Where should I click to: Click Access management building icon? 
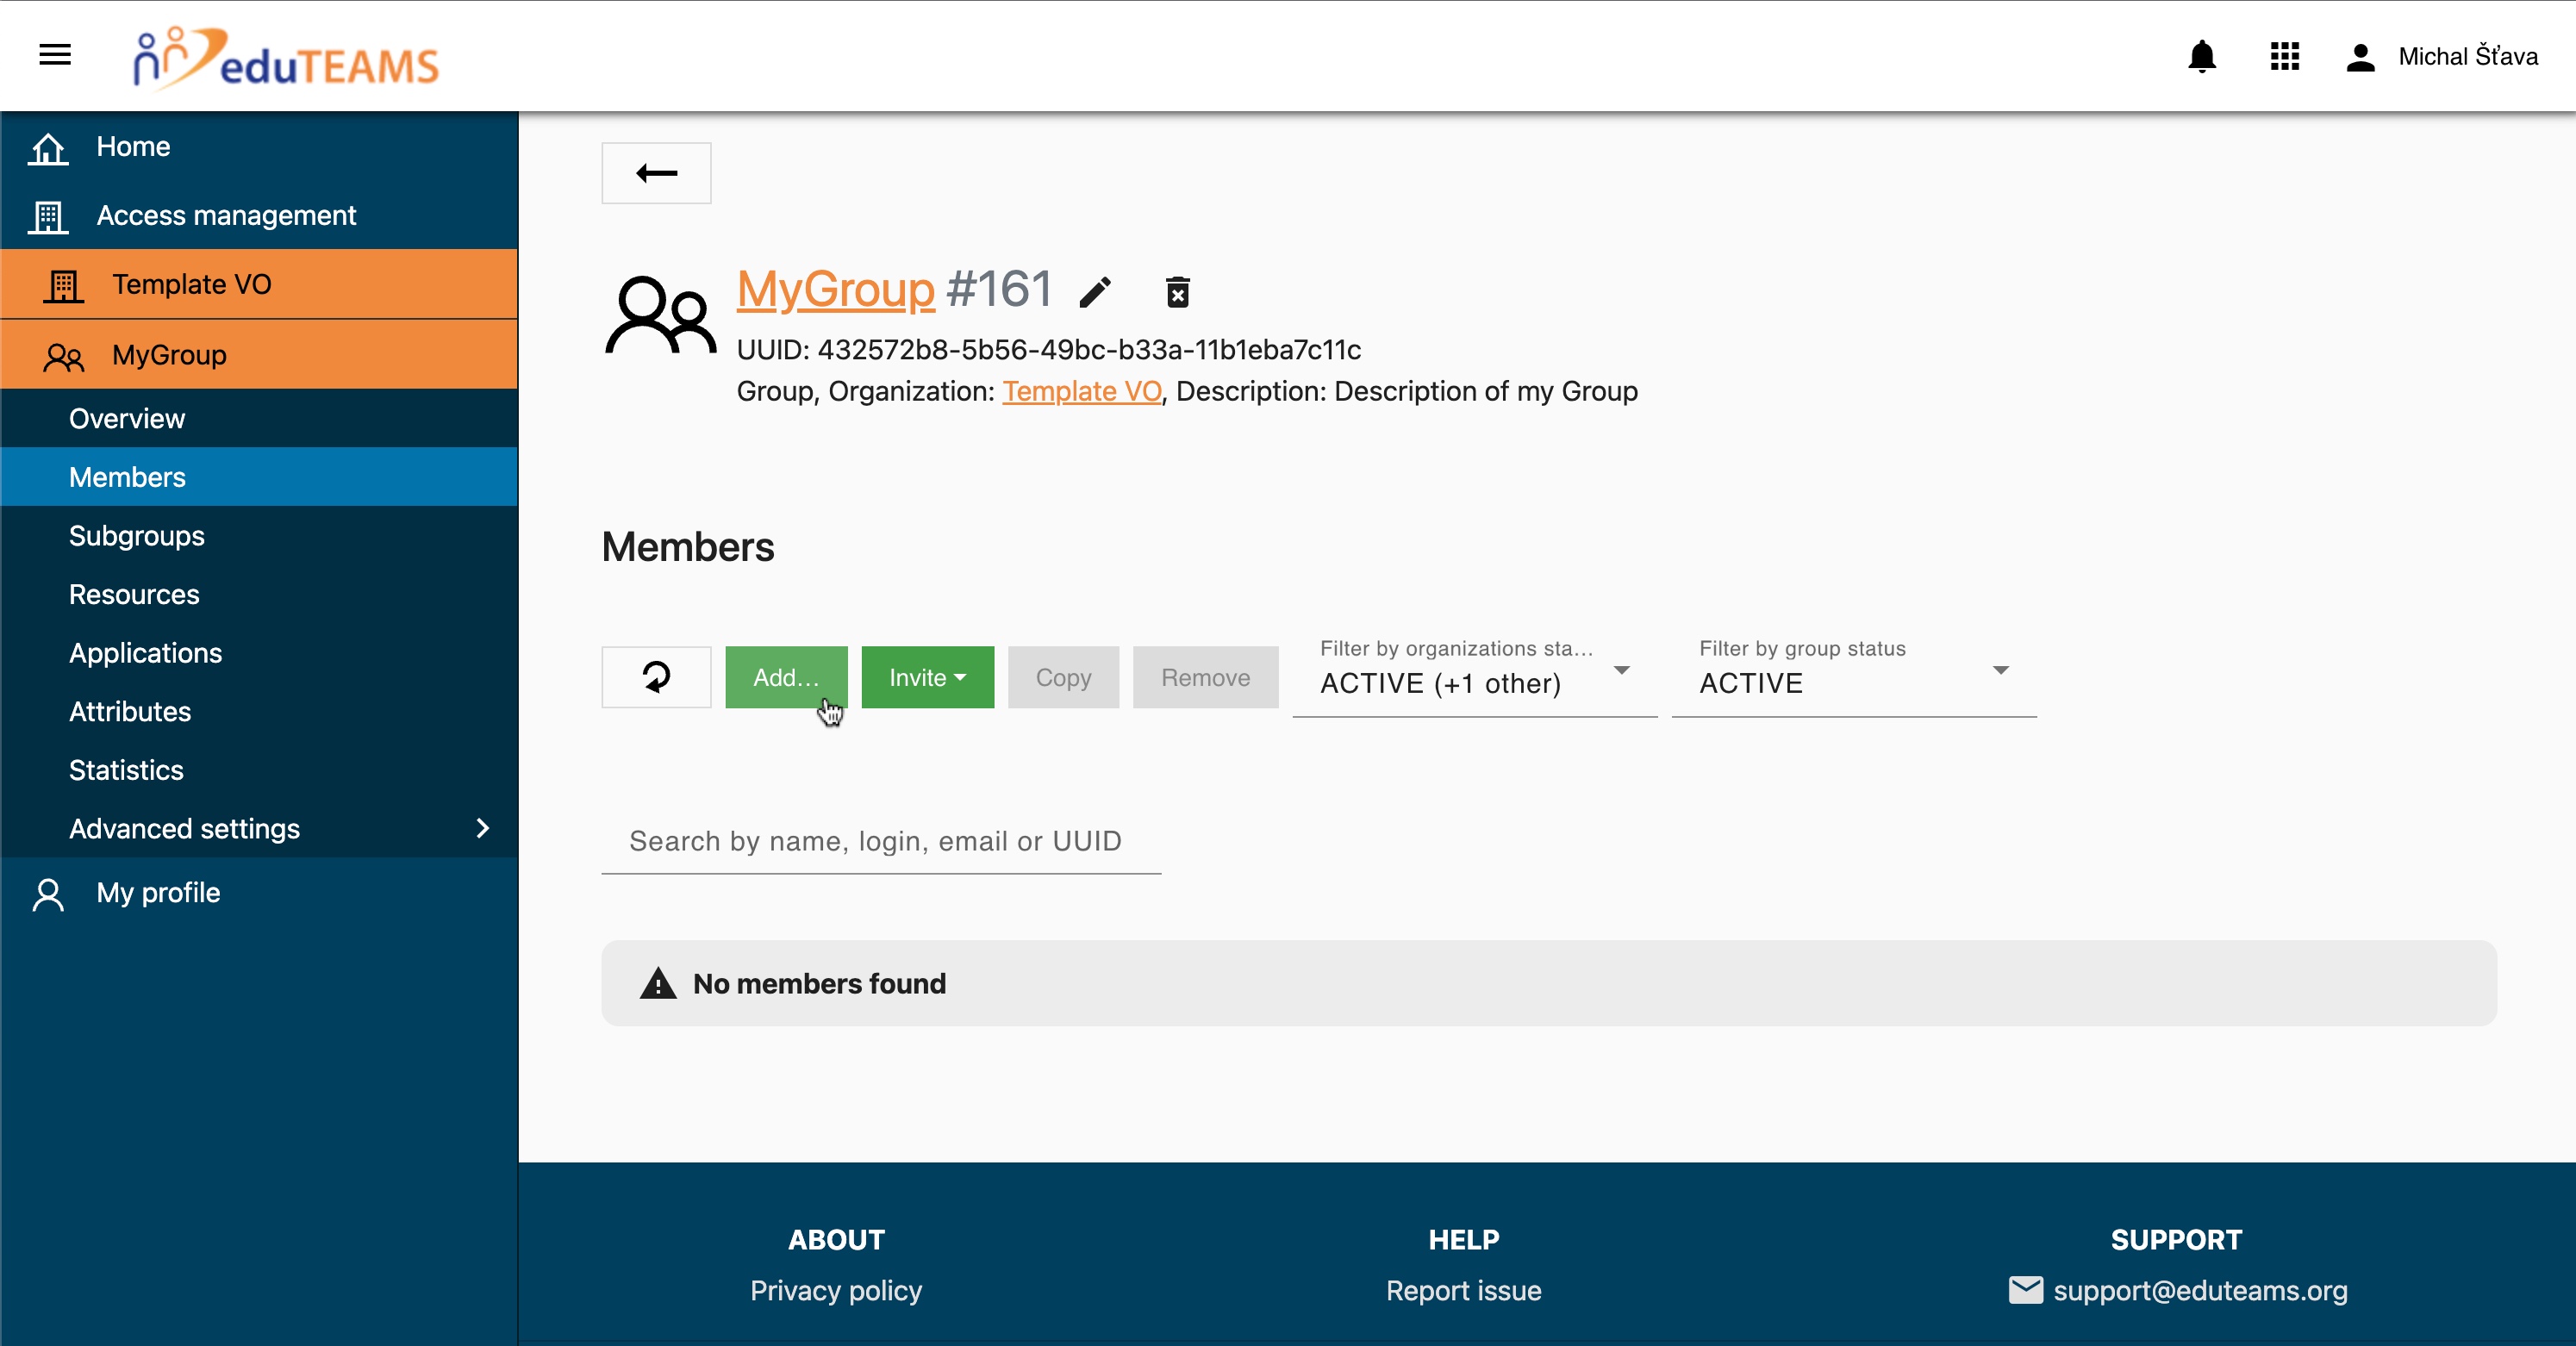pyautogui.click(x=48, y=216)
